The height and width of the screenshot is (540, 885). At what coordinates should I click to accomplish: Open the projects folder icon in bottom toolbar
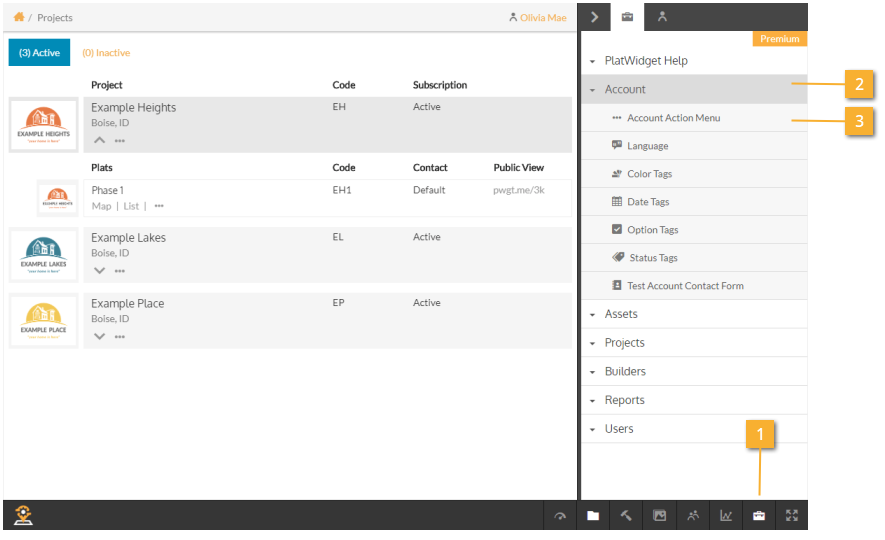(x=593, y=516)
